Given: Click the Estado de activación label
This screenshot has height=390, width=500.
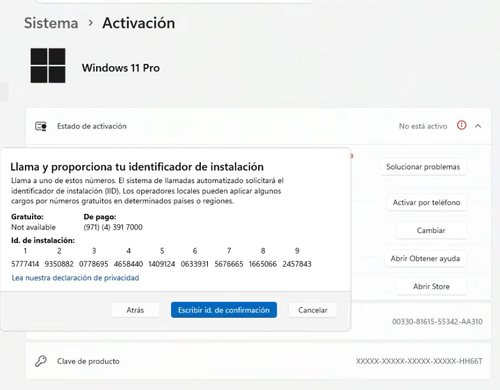Looking at the screenshot, I should pyautogui.click(x=92, y=126).
